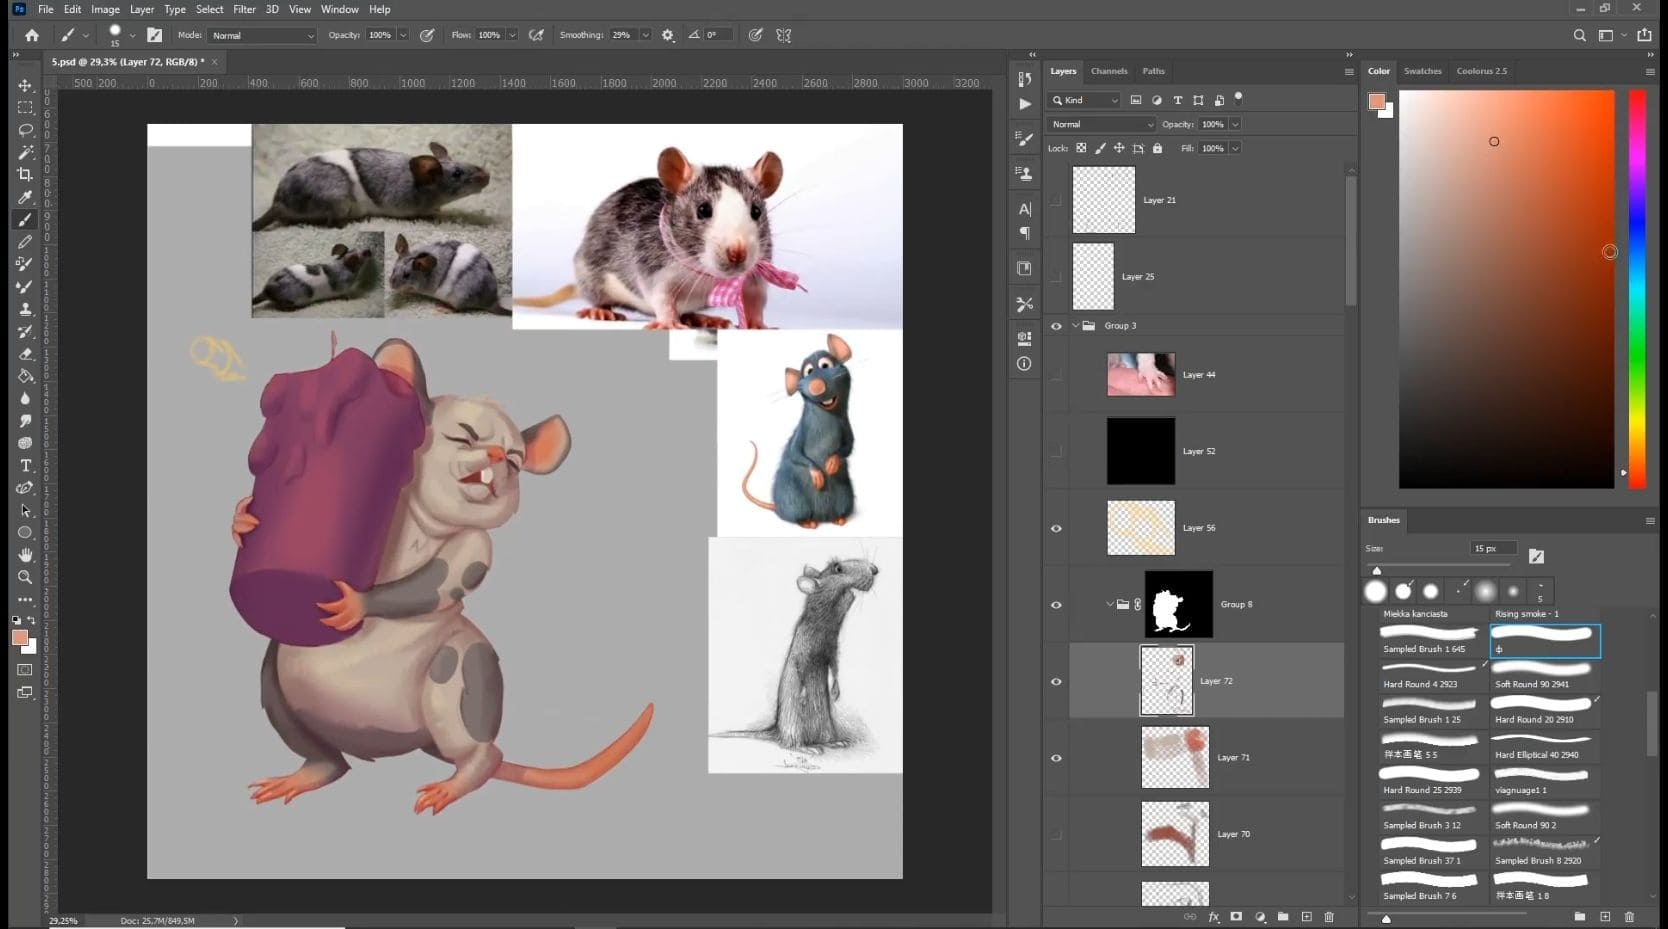The width and height of the screenshot is (1668, 929).
Task: Select Layer 71 thumbnail
Action: click(x=1175, y=757)
